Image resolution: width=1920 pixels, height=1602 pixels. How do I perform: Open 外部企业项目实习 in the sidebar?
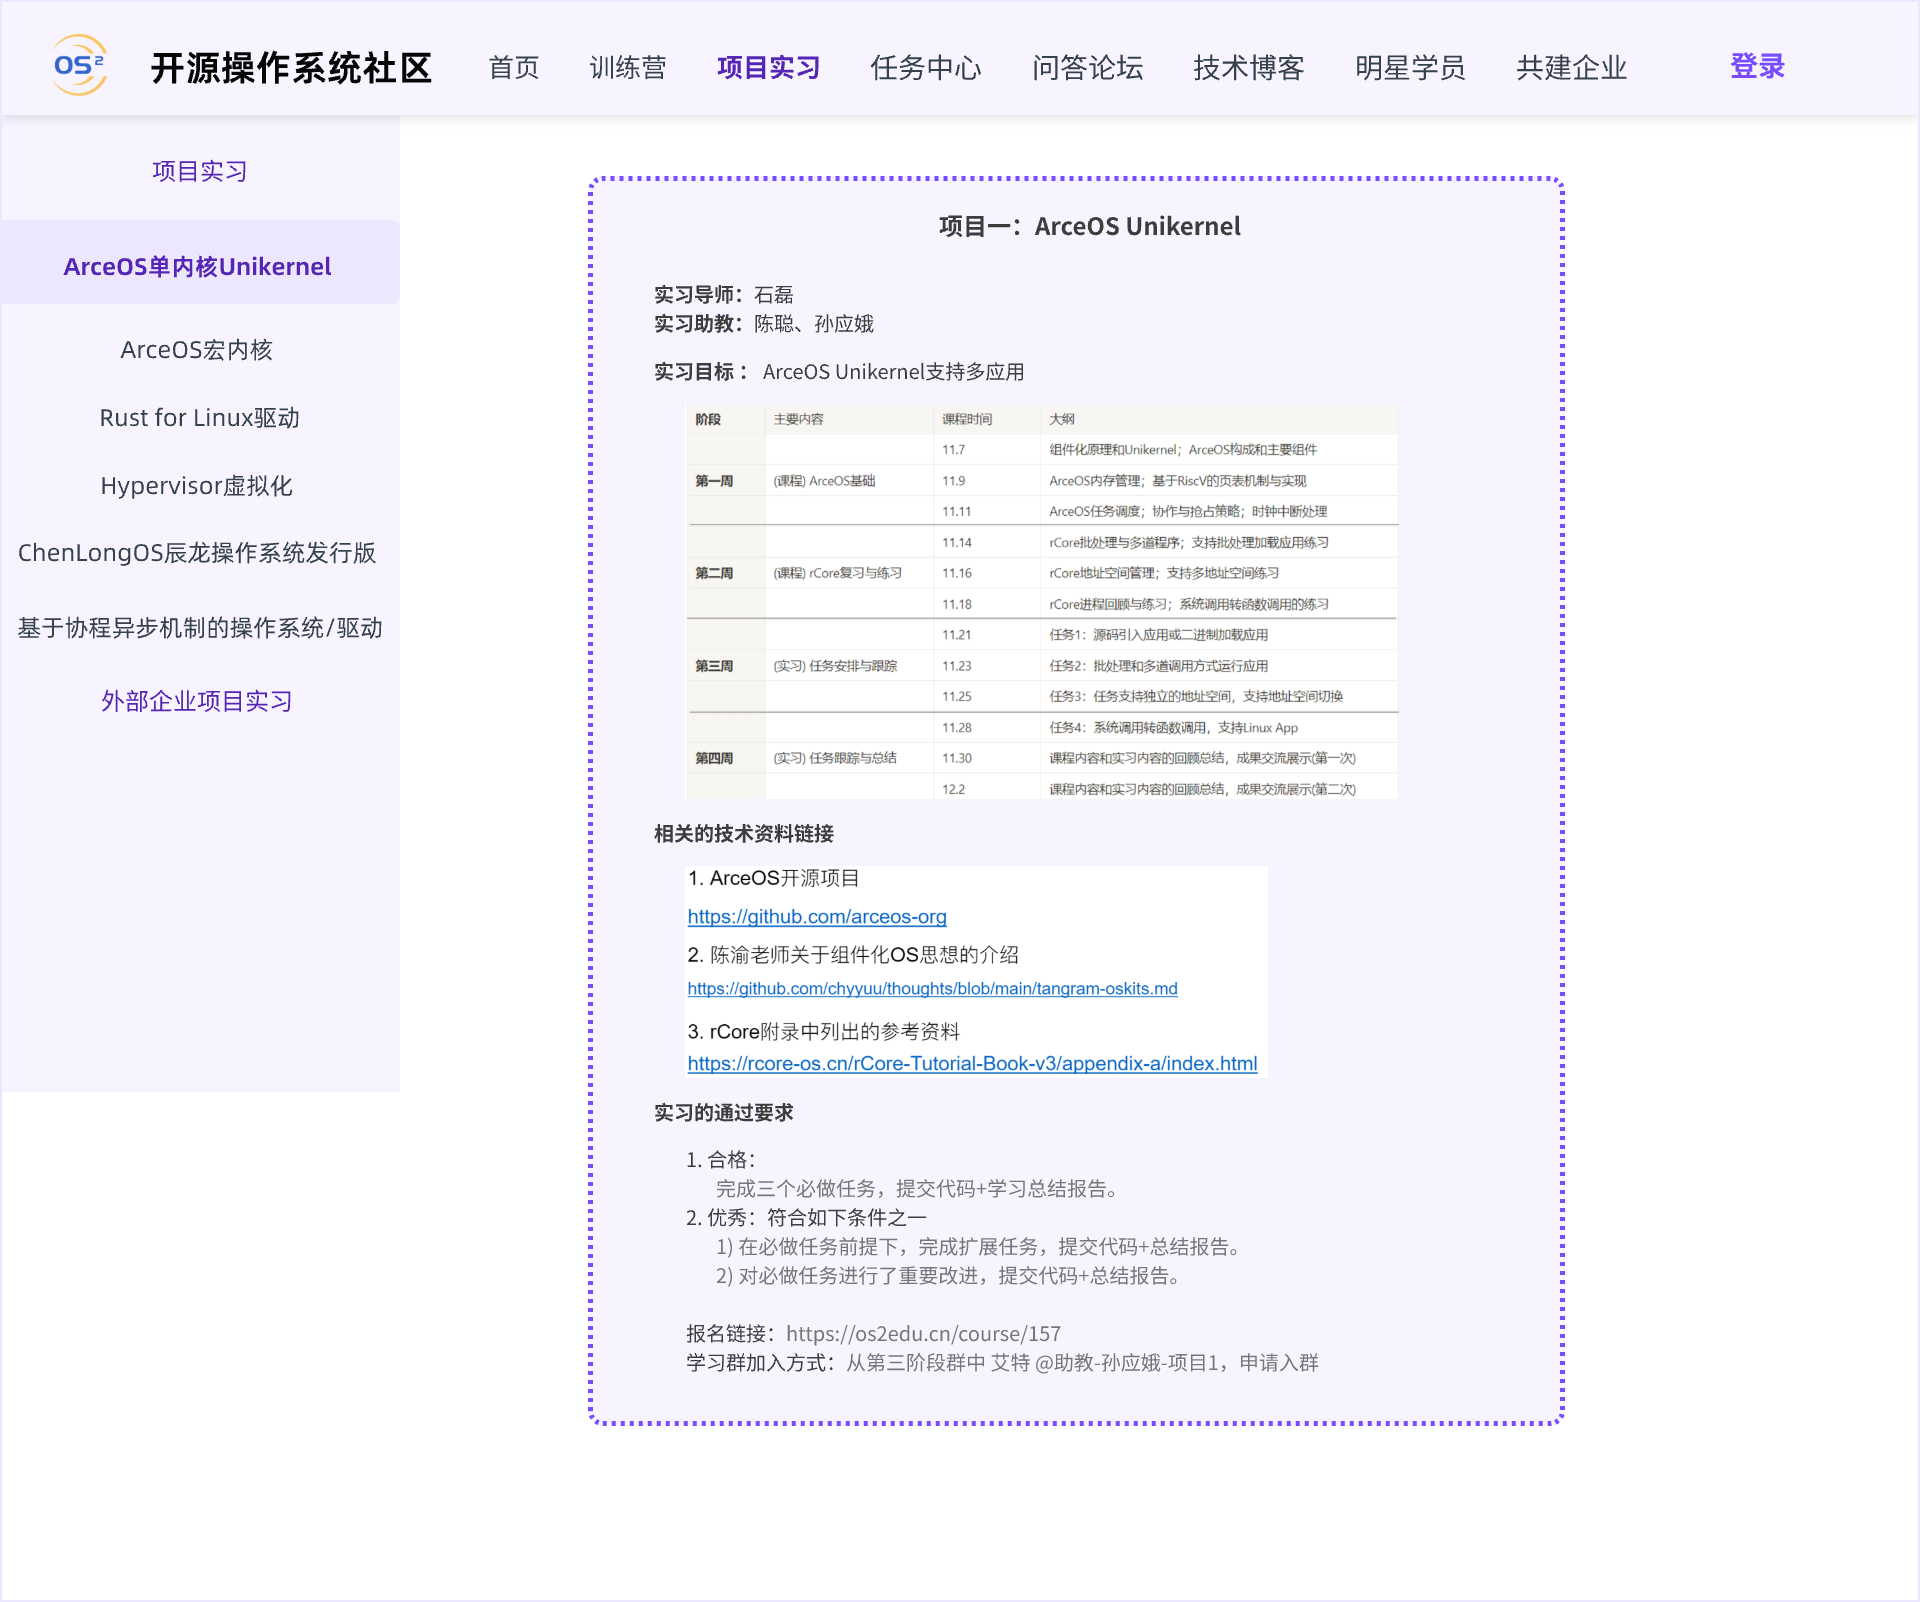pos(197,701)
